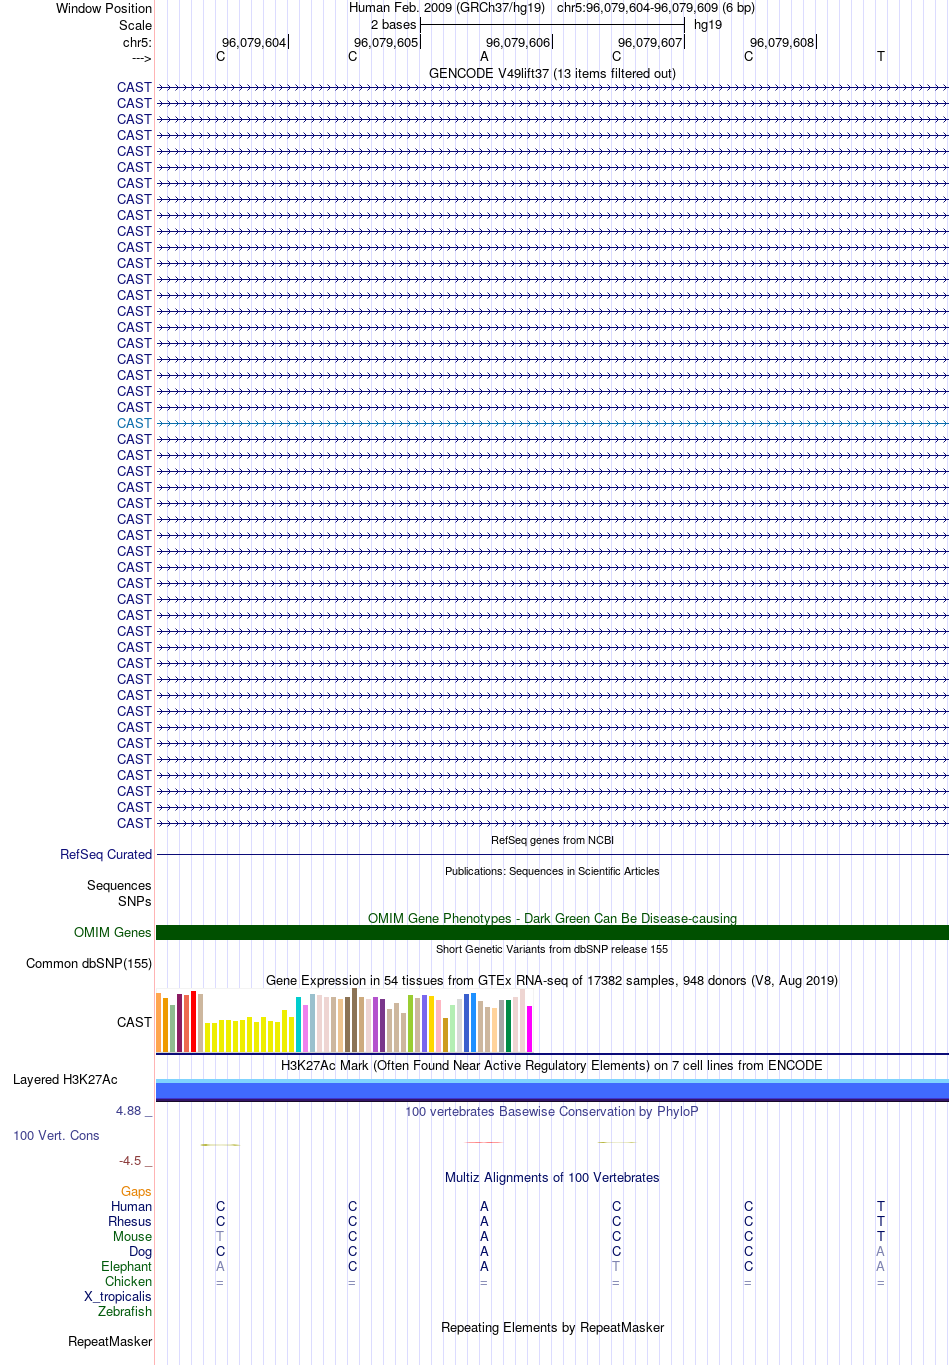950x1365 pixels.
Task: Click the 'OMIM Genes' track label
Action: coord(113,932)
